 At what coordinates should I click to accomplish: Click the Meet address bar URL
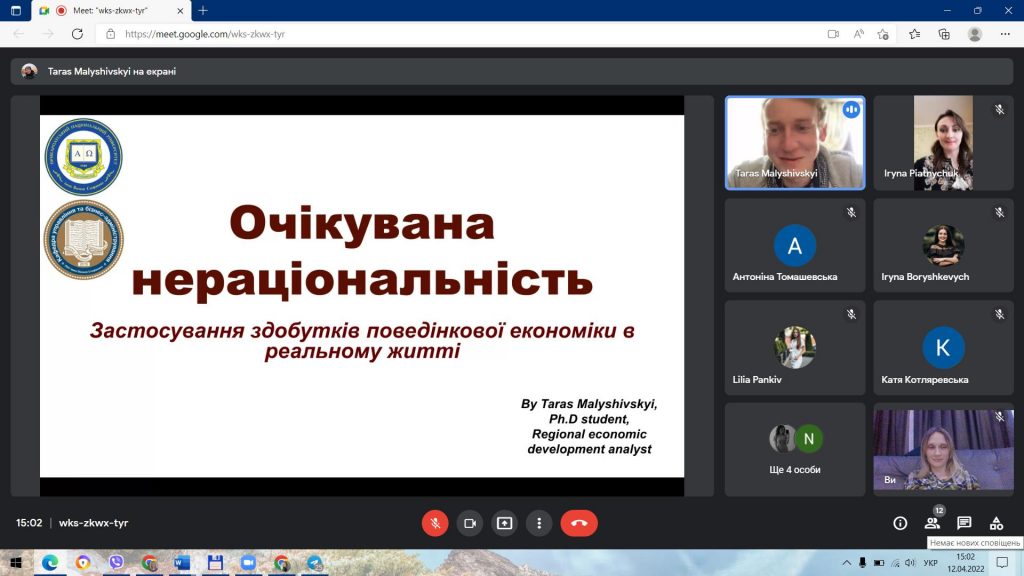point(205,34)
